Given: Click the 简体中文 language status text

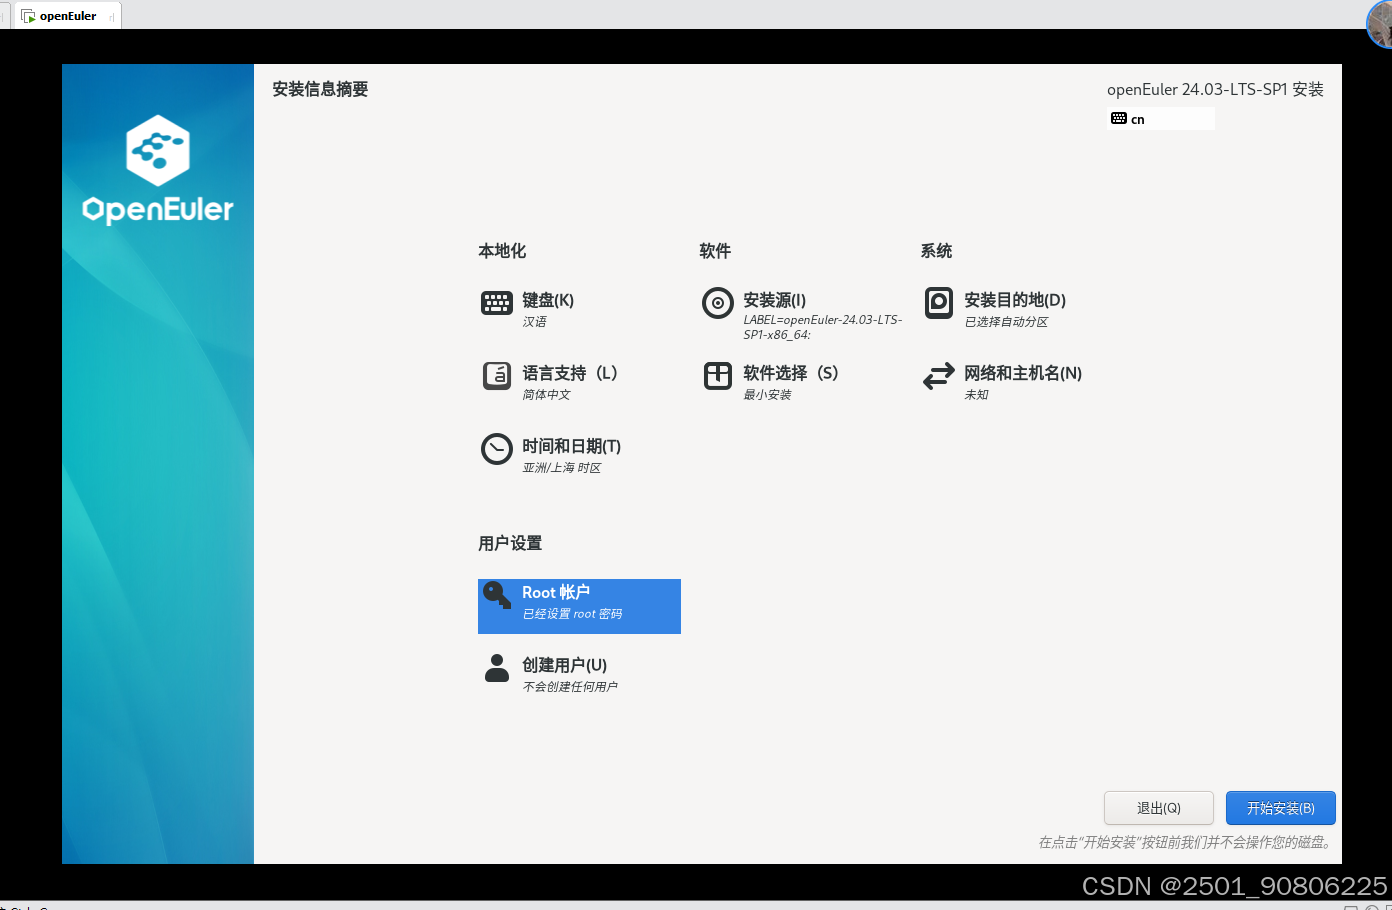Looking at the screenshot, I should pos(547,395).
